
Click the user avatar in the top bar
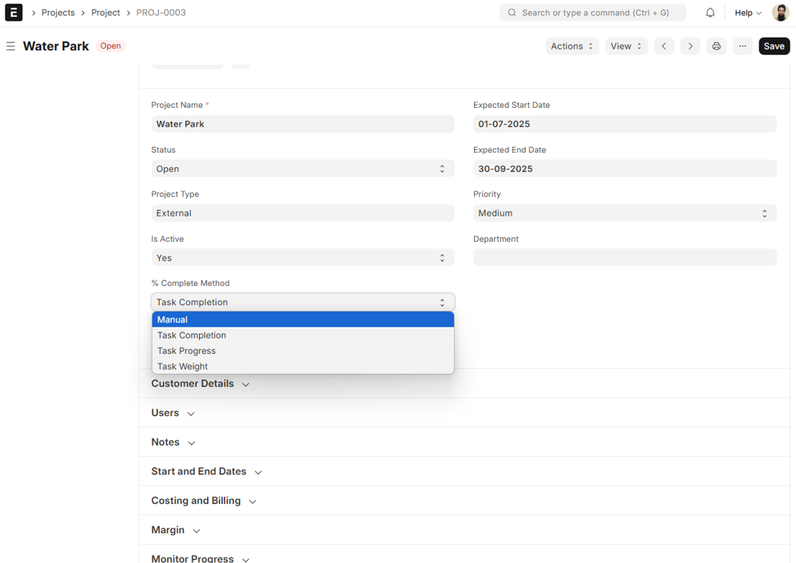pos(780,13)
